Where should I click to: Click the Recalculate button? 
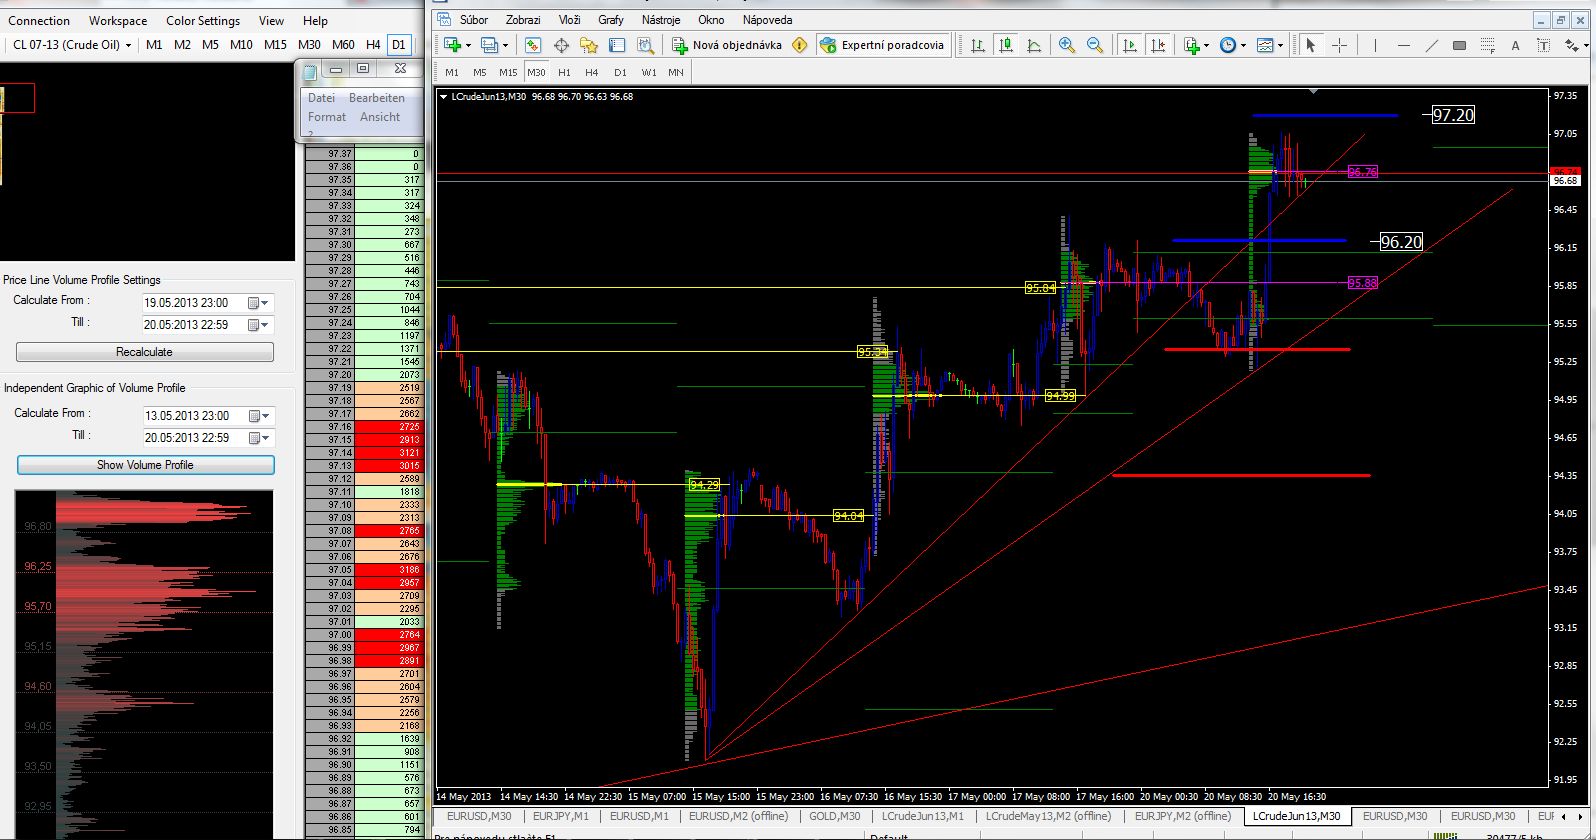pos(145,352)
